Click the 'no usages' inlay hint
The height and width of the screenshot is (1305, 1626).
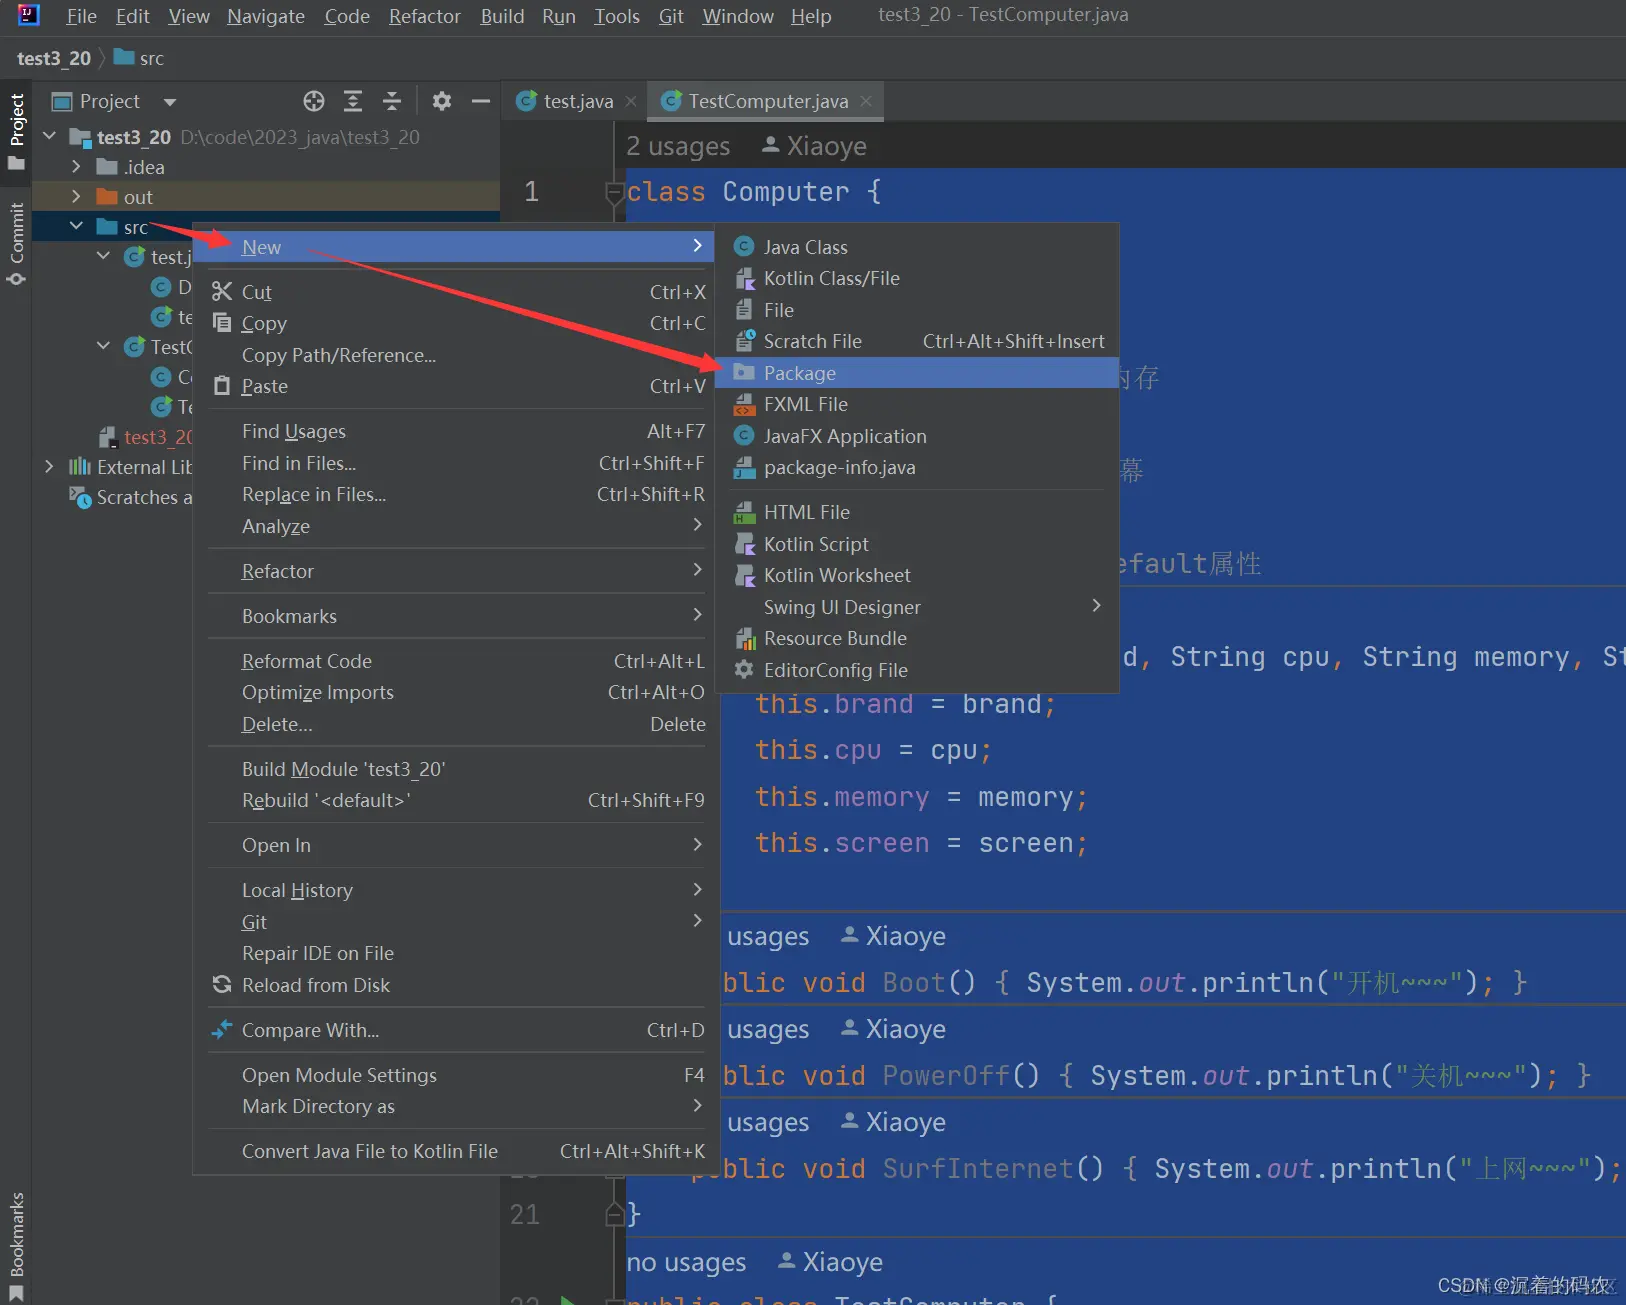(686, 1262)
